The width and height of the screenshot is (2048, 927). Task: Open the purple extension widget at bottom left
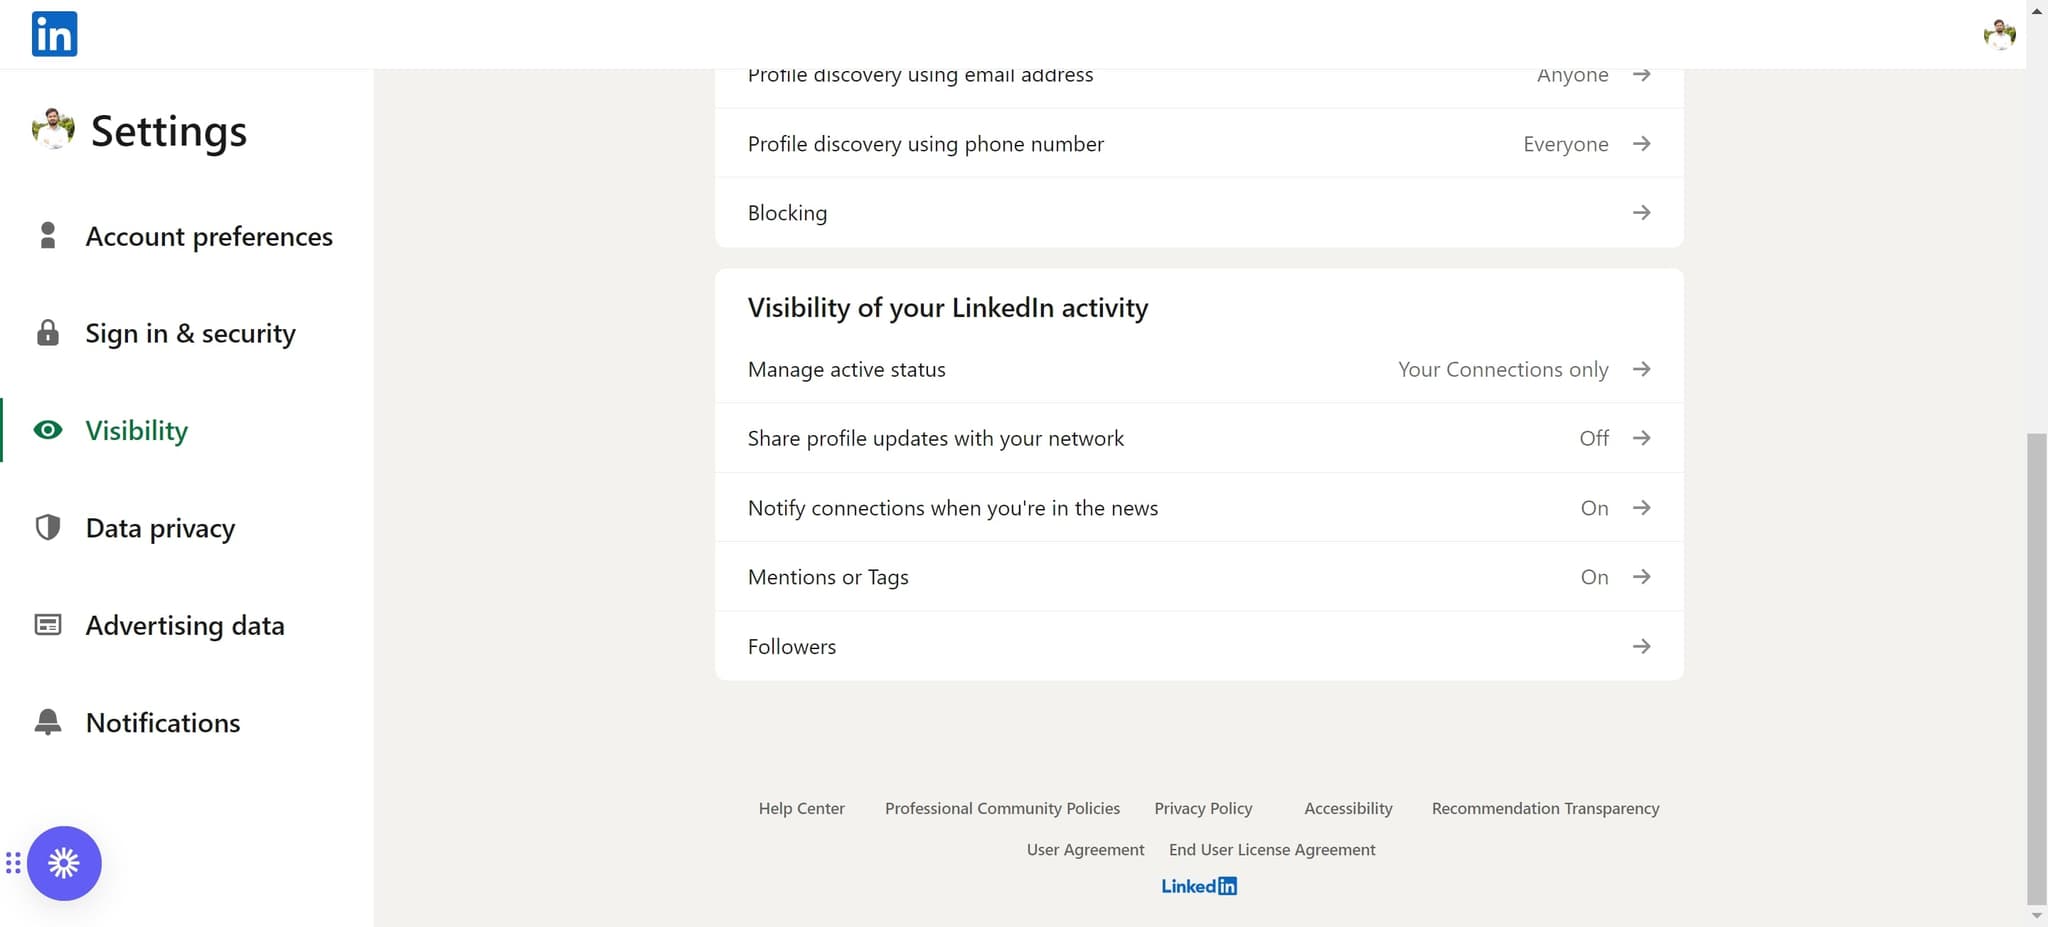(x=64, y=863)
